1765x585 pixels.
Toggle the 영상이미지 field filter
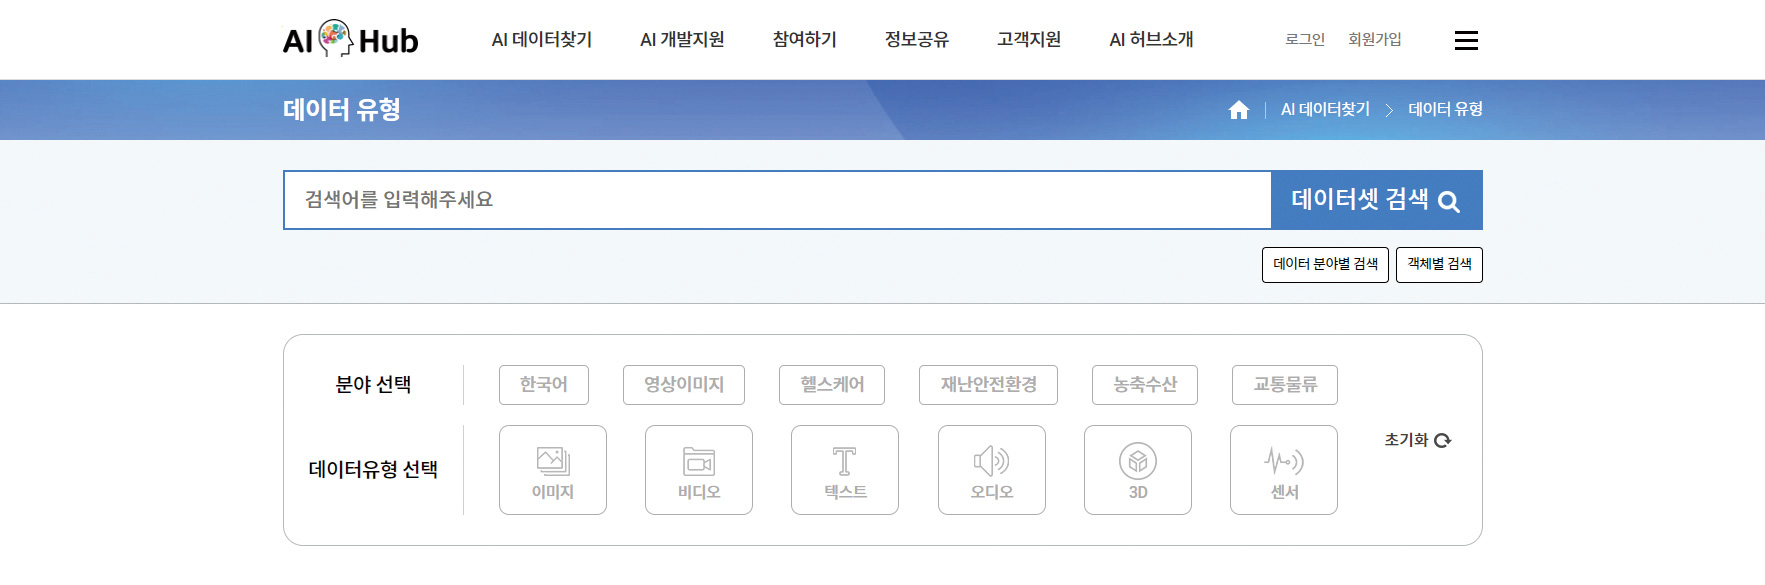click(x=684, y=385)
